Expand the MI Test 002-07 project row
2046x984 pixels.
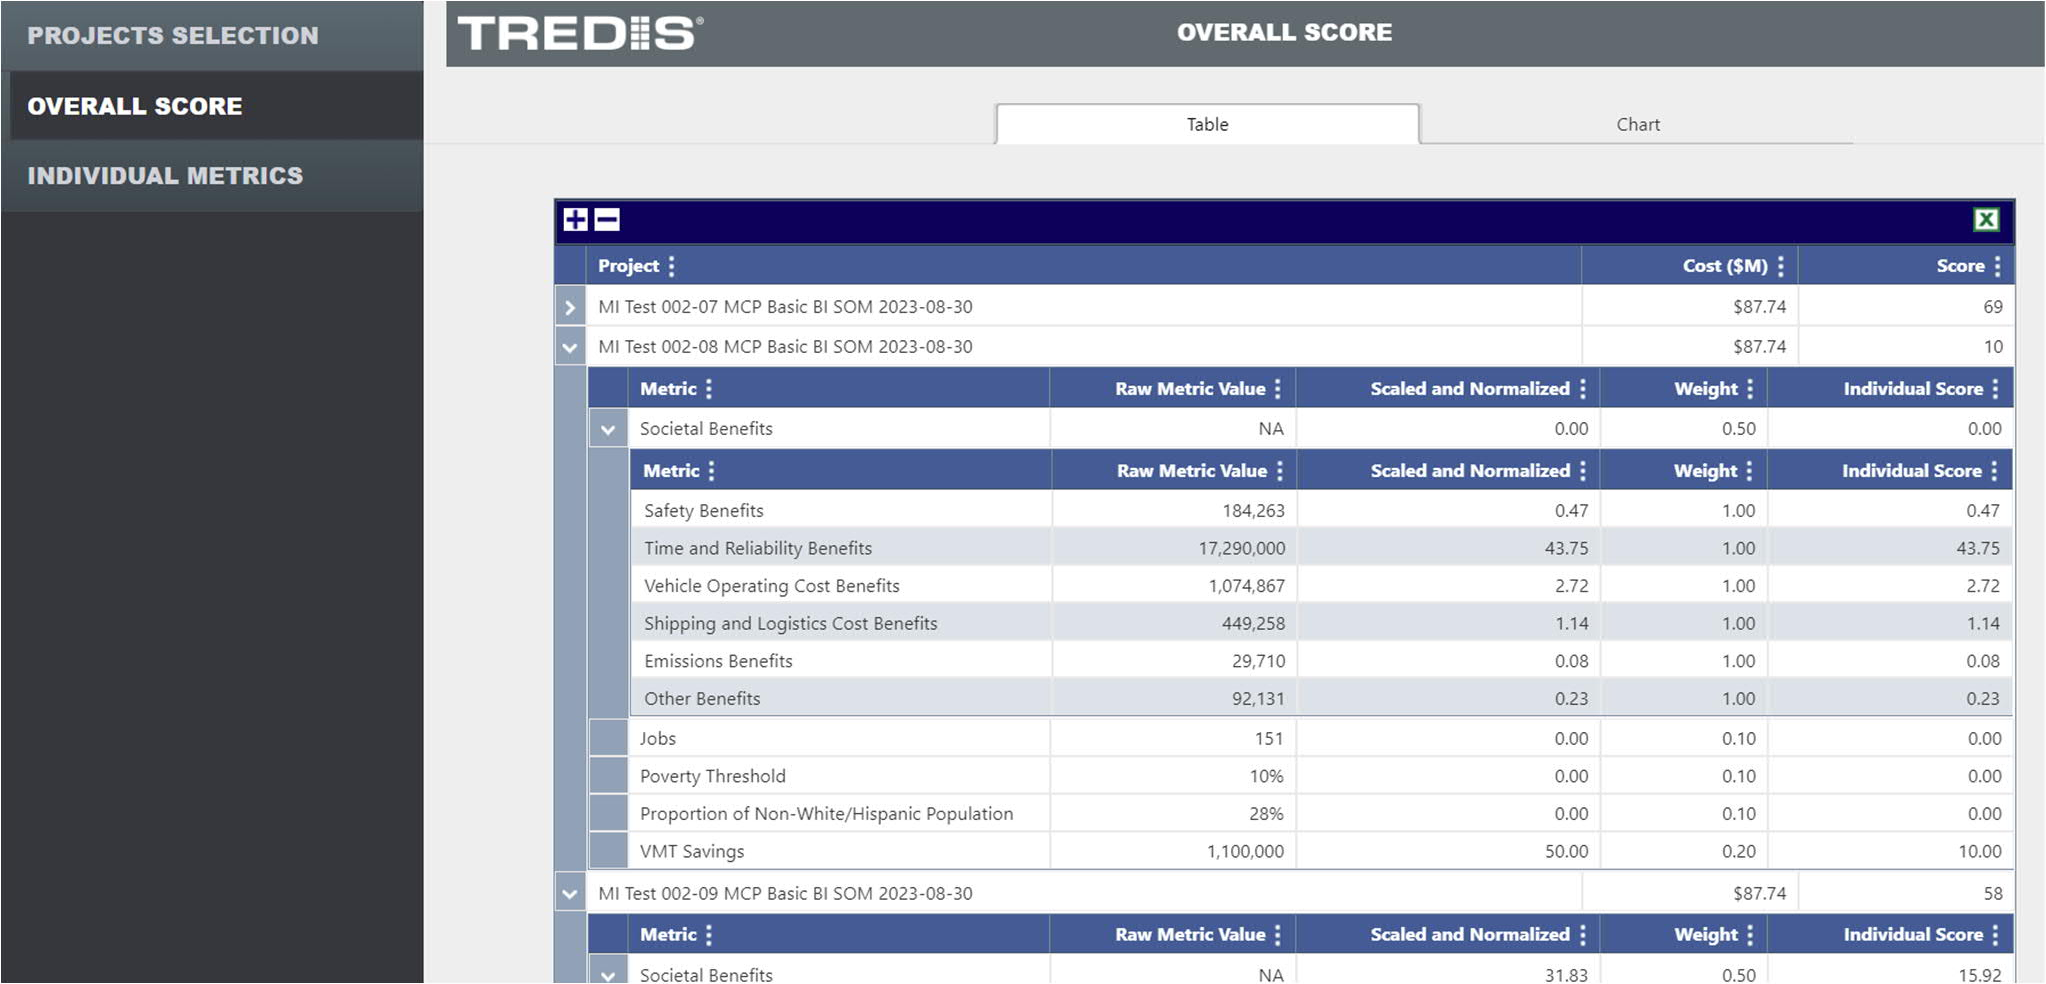570,307
